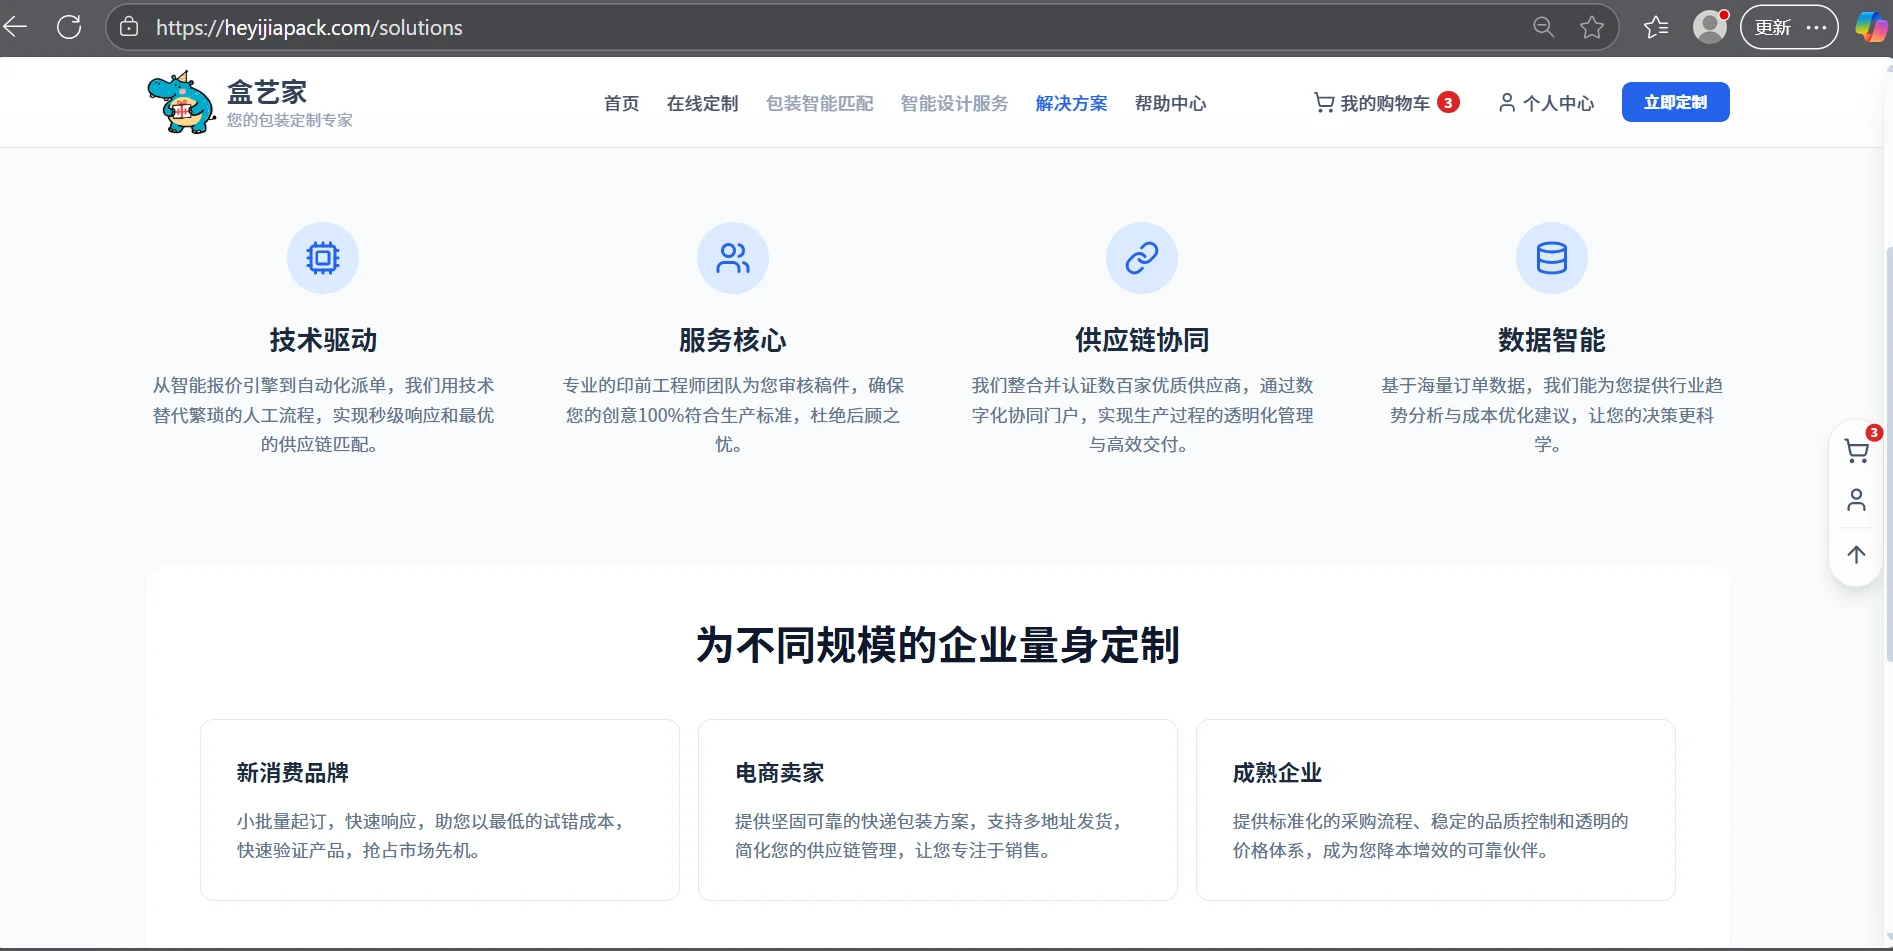Click the people icon above 服务核心
Viewport: 1893px width, 951px height.
(732, 257)
